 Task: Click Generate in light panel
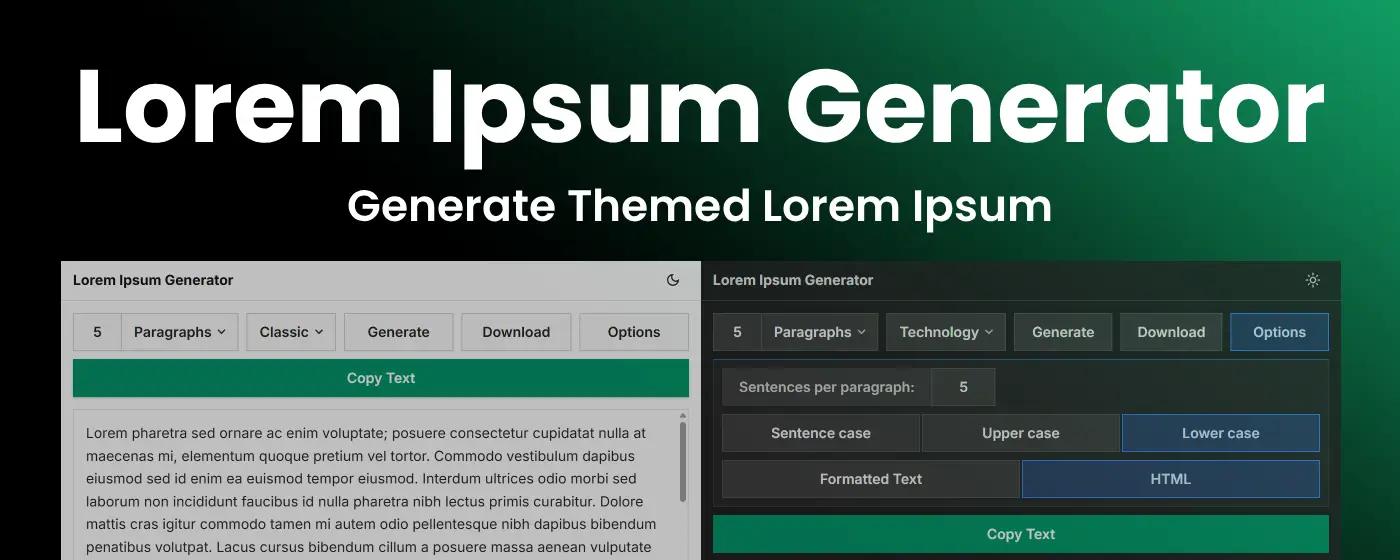[x=398, y=332]
